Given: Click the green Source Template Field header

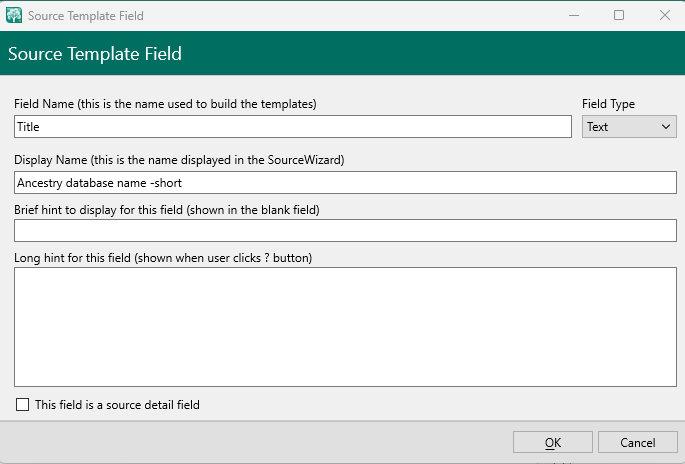Looking at the screenshot, I should pyautogui.click(x=95, y=54).
